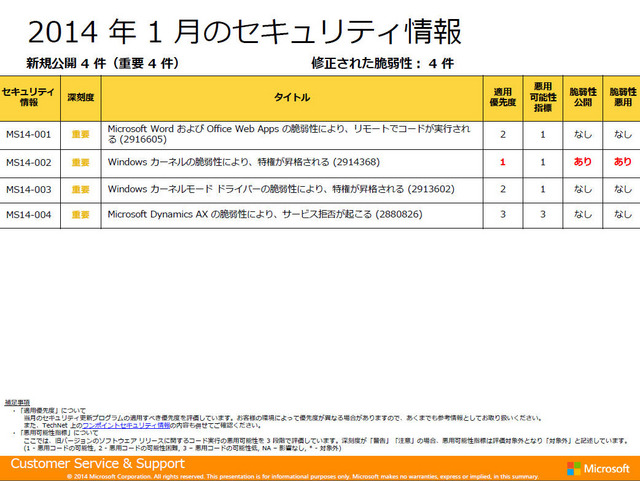Click the 悪用可能性指標 column header
Screen dimensions: 640x481
tap(543, 97)
